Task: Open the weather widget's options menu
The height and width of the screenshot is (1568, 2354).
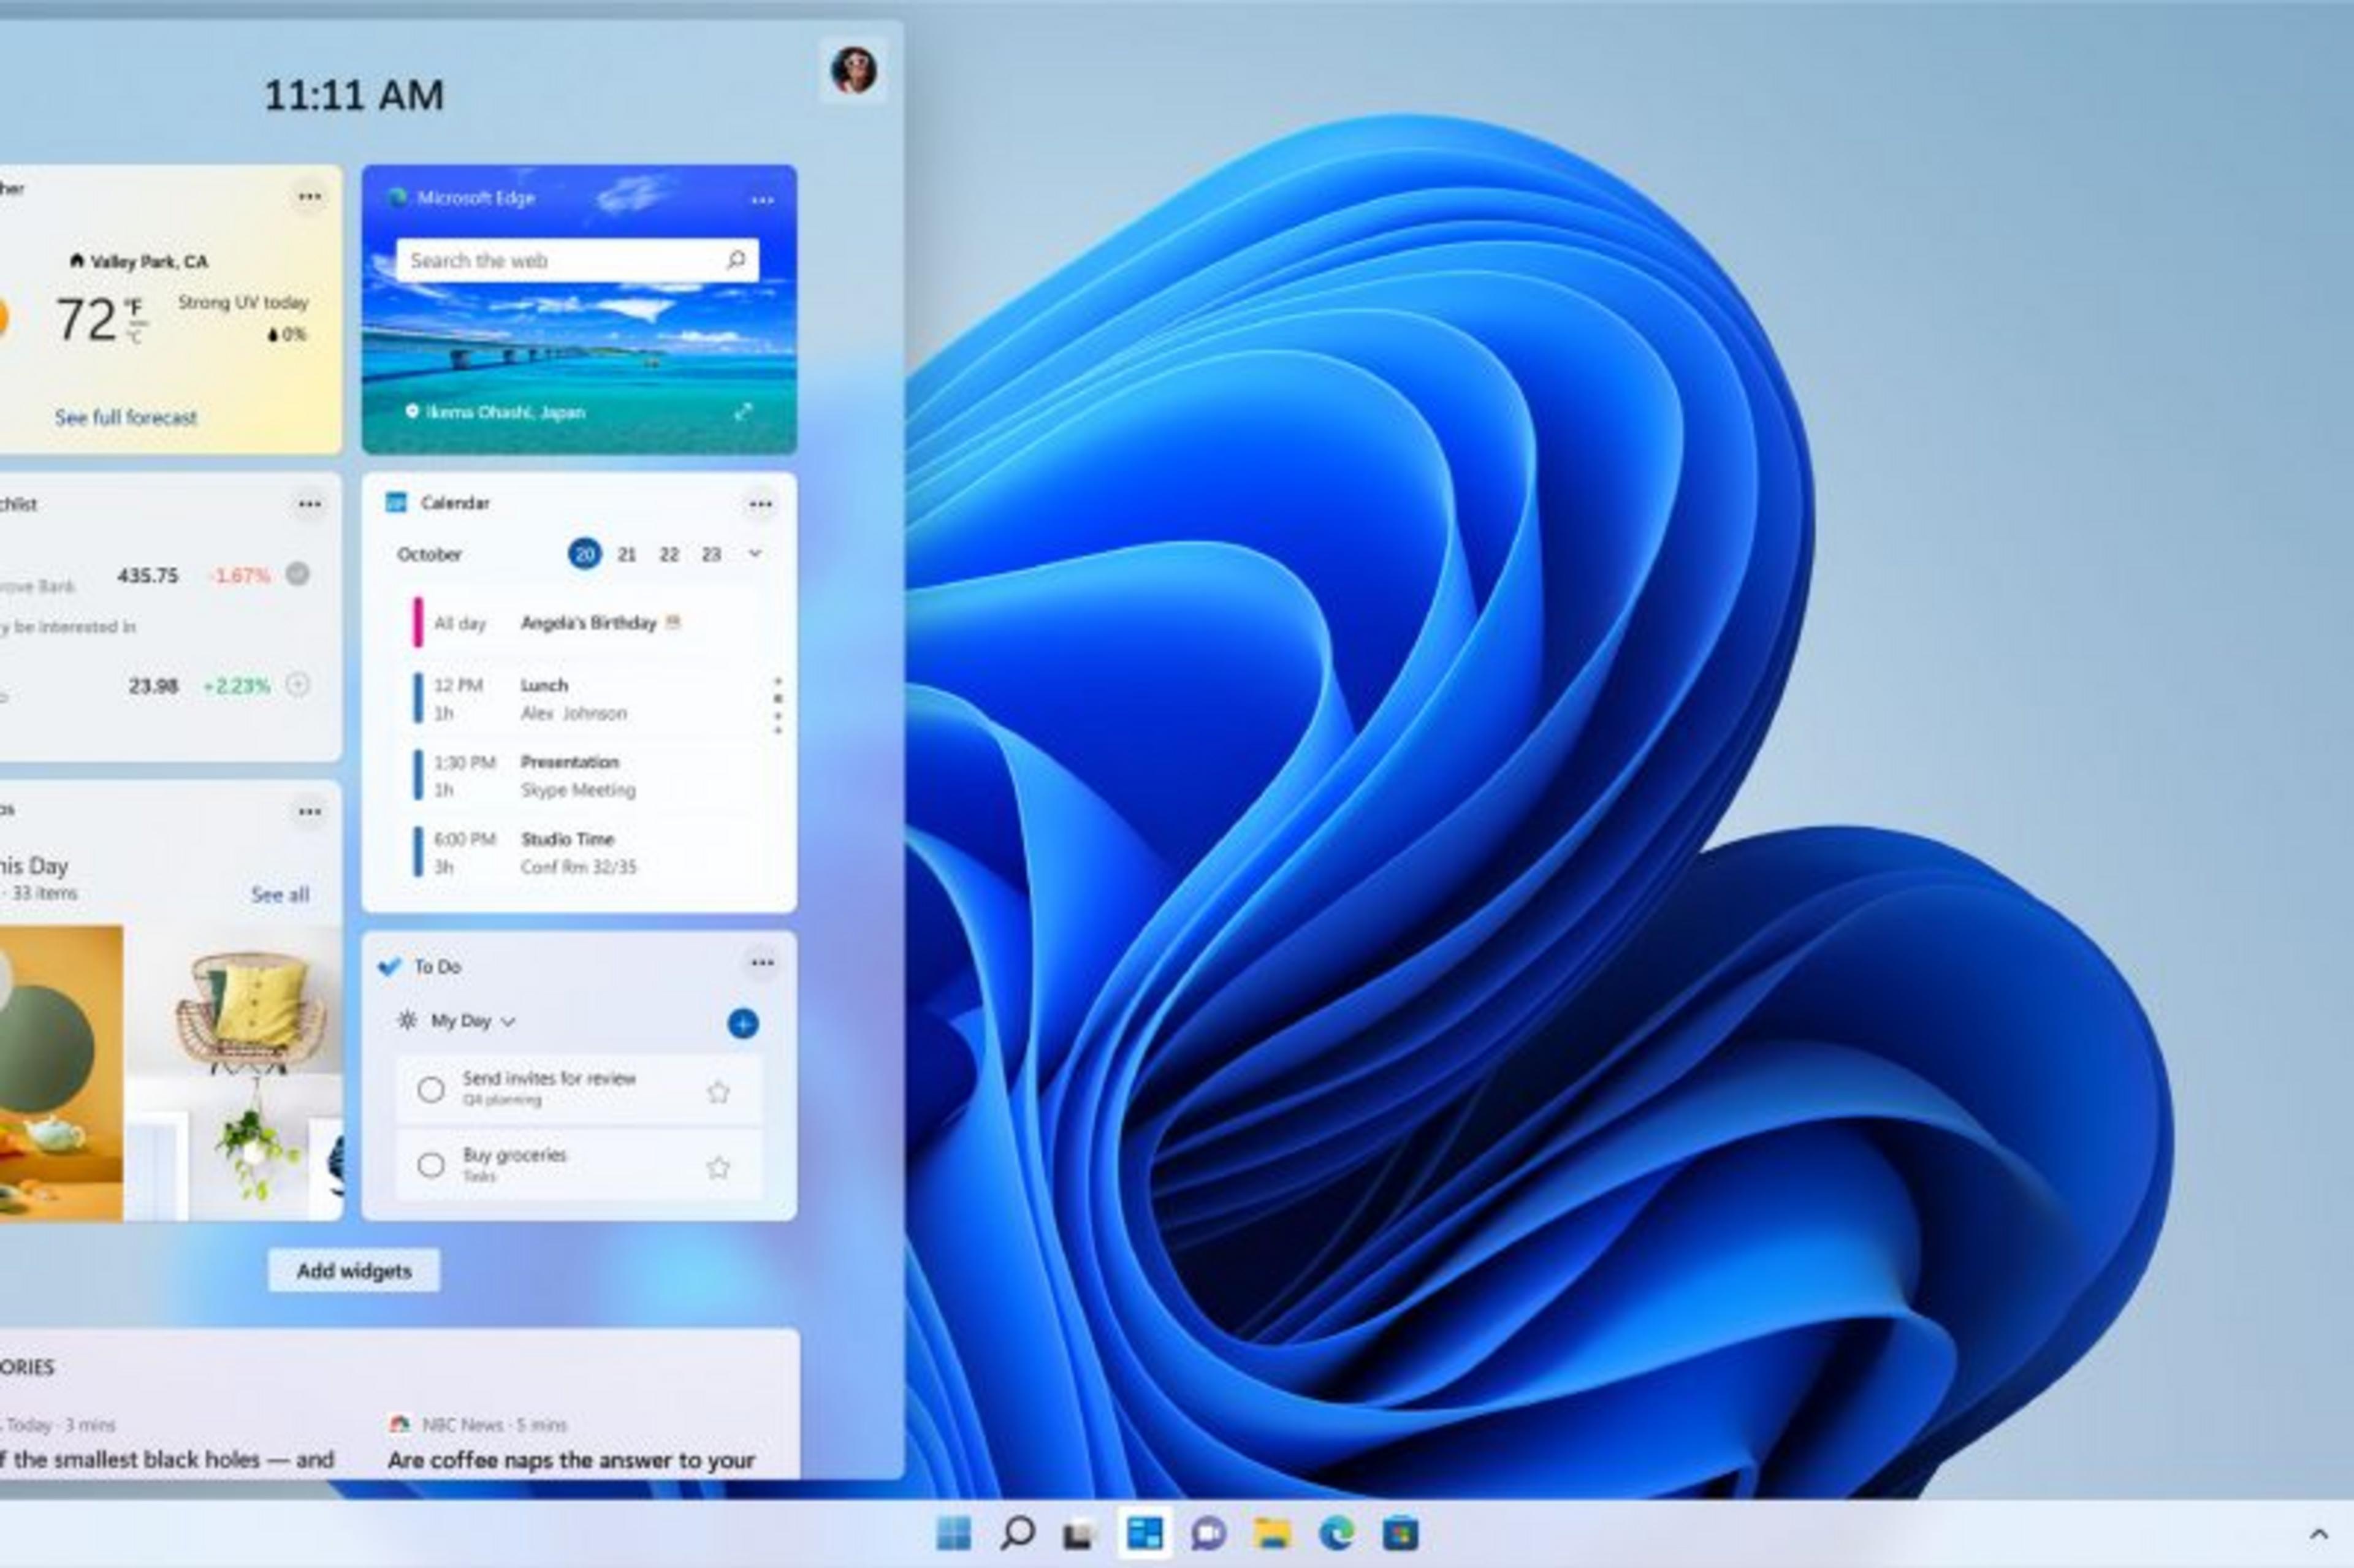Action: (309, 196)
